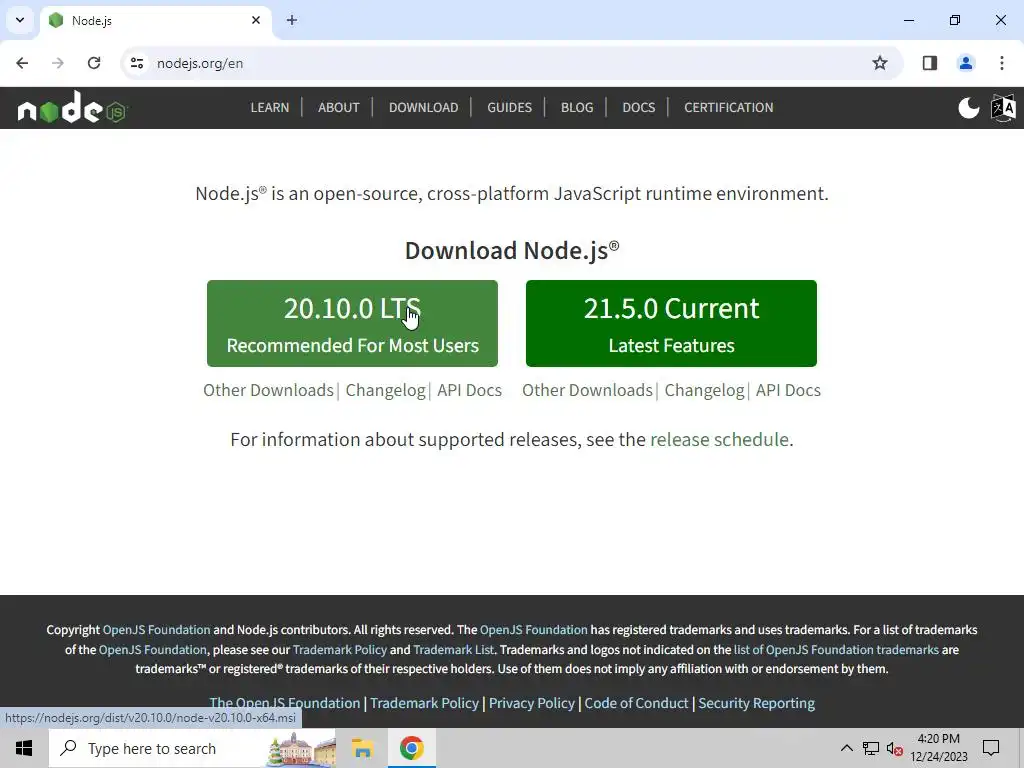Image resolution: width=1024 pixels, height=768 pixels.
Task: Follow the release schedule link
Action: point(719,440)
